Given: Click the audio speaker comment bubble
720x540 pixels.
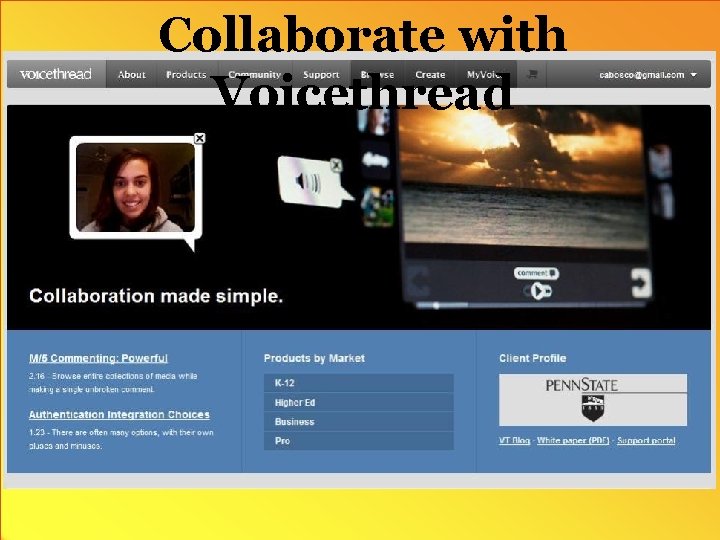Looking at the screenshot, I should click(x=310, y=182).
